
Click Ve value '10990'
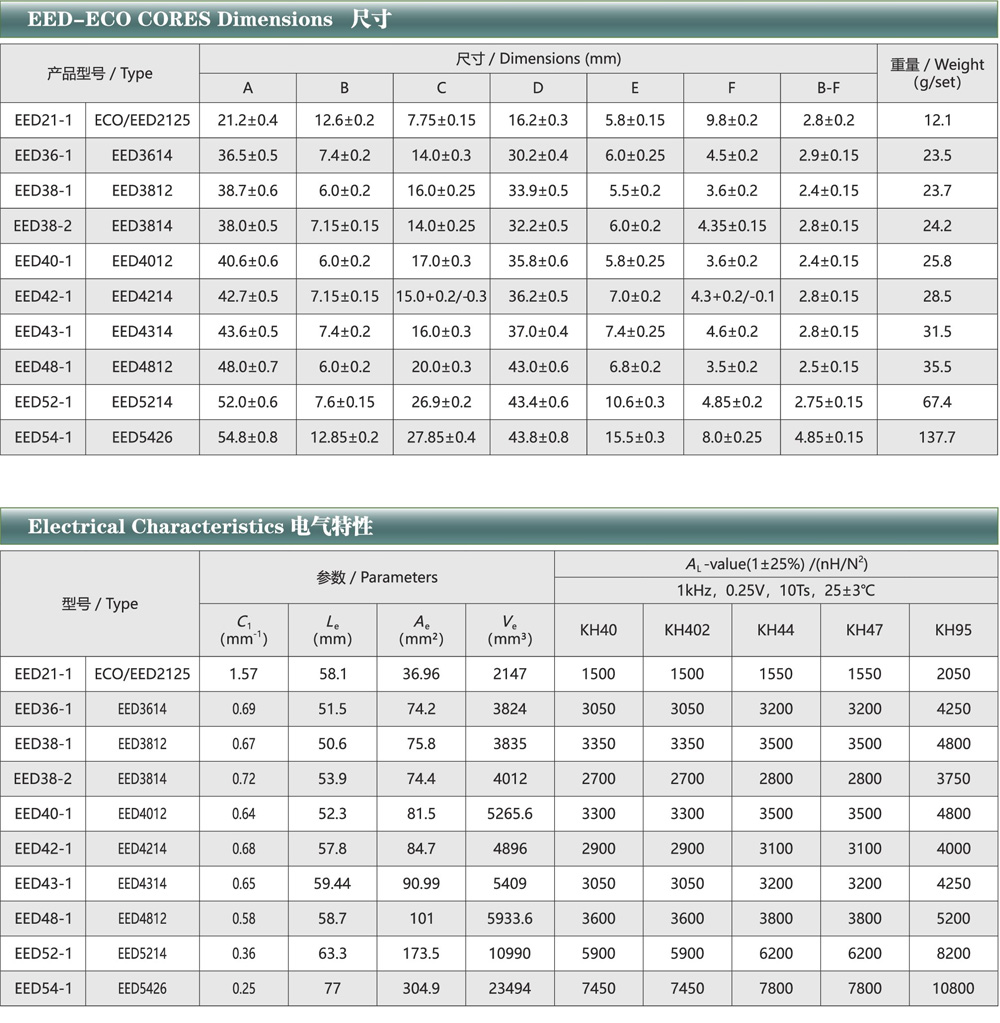(509, 954)
